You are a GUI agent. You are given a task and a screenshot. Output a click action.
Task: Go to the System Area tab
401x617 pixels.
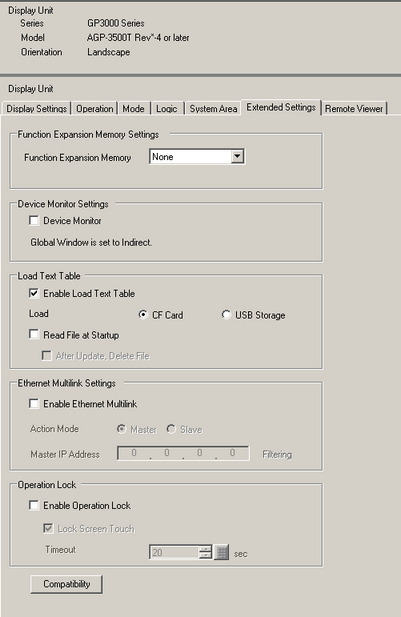[213, 109]
